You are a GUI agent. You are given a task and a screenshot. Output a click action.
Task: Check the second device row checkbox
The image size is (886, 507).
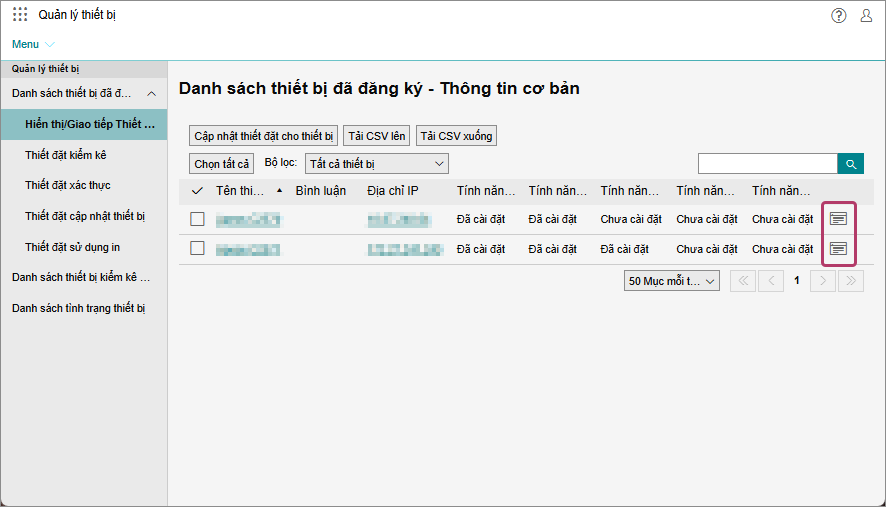(x=197, y=248)
